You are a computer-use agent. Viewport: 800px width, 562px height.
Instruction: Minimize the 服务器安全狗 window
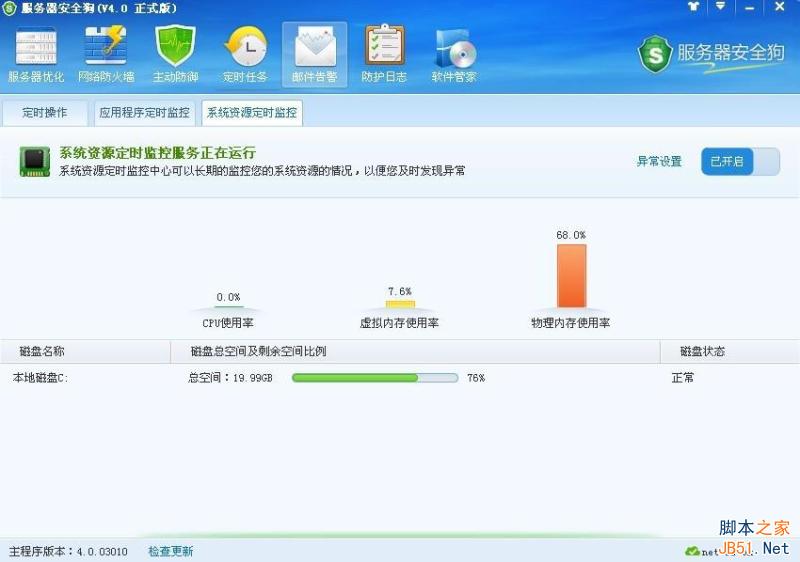[749, 8]
